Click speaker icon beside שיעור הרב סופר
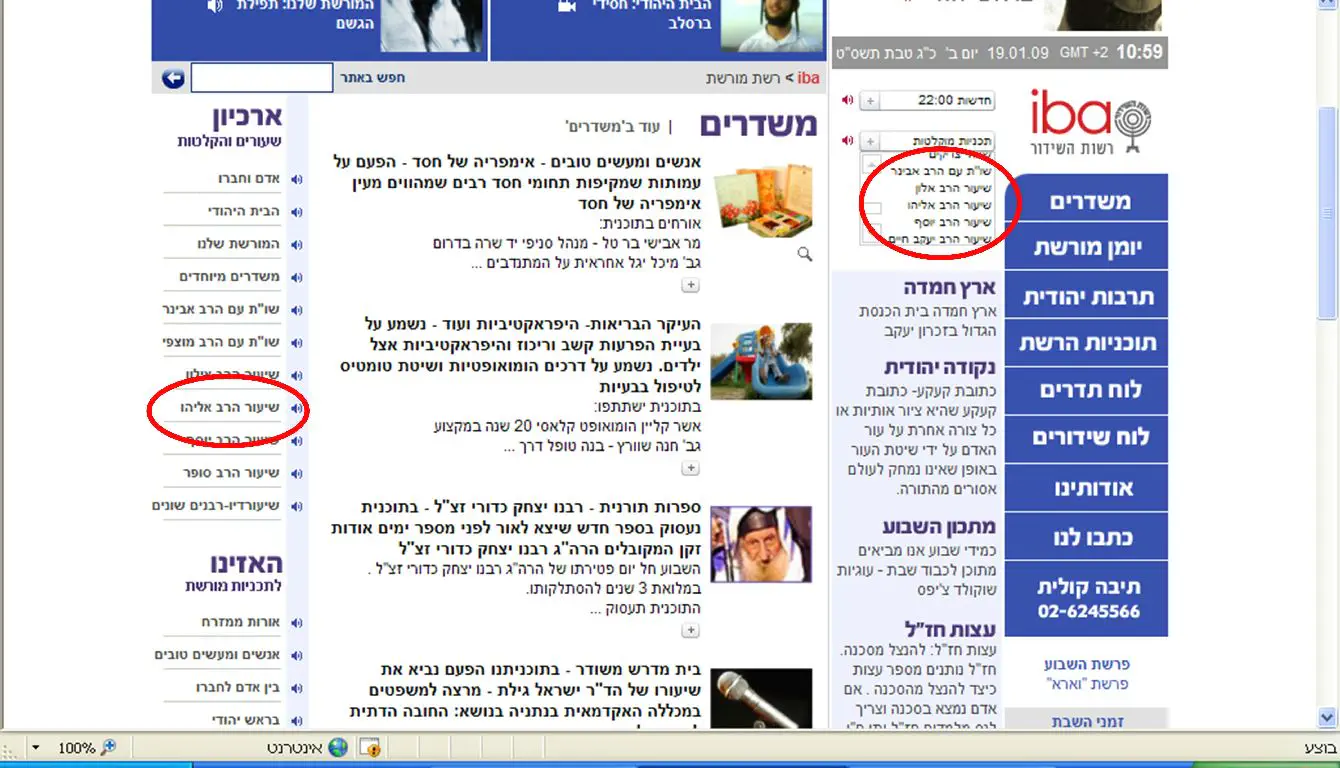This screenshot has height=768, width=1340. [296, 473]
